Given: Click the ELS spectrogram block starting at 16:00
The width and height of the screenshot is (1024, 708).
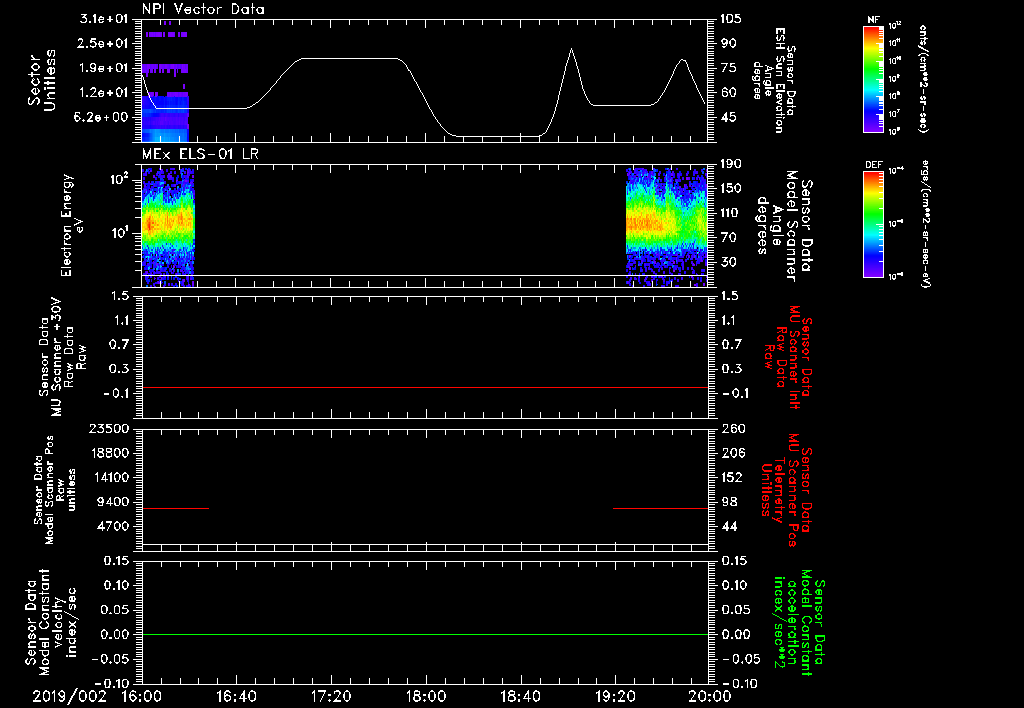Looking at the screenshot, I should (x=168, y=226).
